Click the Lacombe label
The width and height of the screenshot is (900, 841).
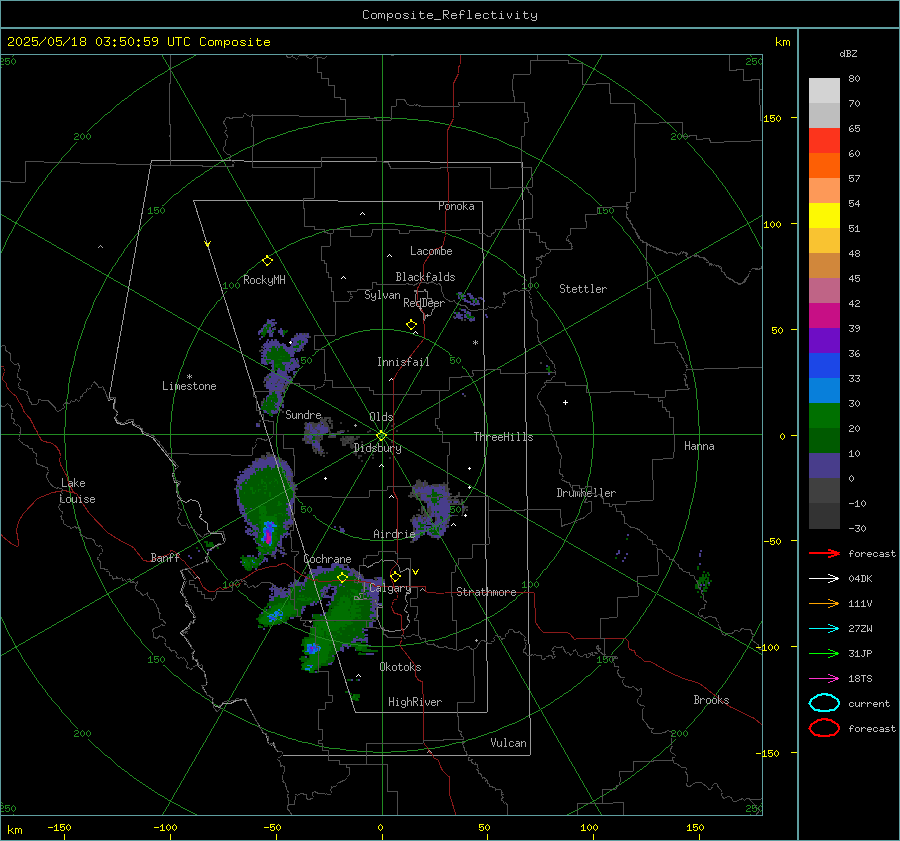pos(431,251)
